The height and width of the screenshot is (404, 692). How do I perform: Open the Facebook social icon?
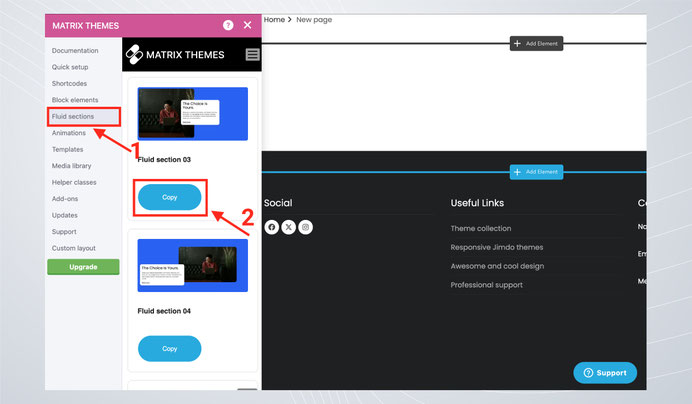pyautogui.click(x=271, y=227)
